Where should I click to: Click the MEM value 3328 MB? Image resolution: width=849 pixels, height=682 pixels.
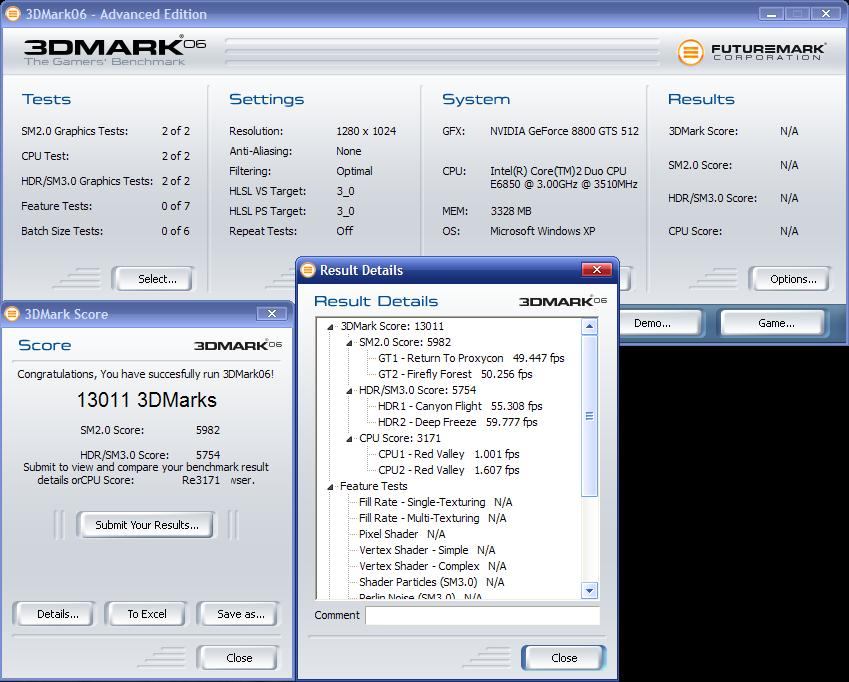click(x=511, y=211)
